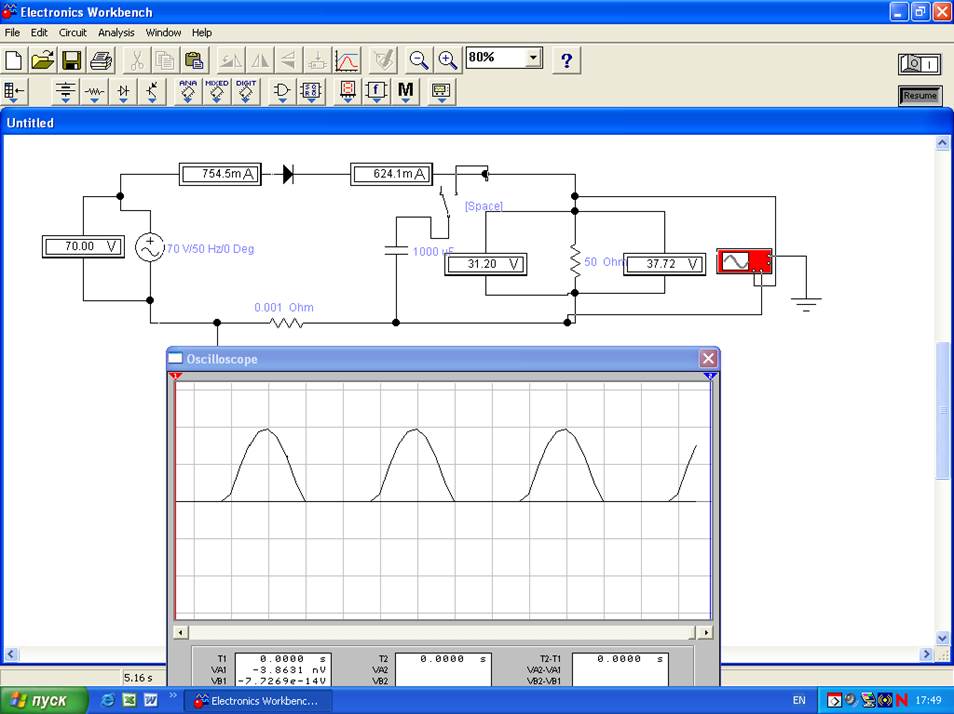Open the Analysis menu
This screenshot has height=714, width=954.
pos(116,32)
